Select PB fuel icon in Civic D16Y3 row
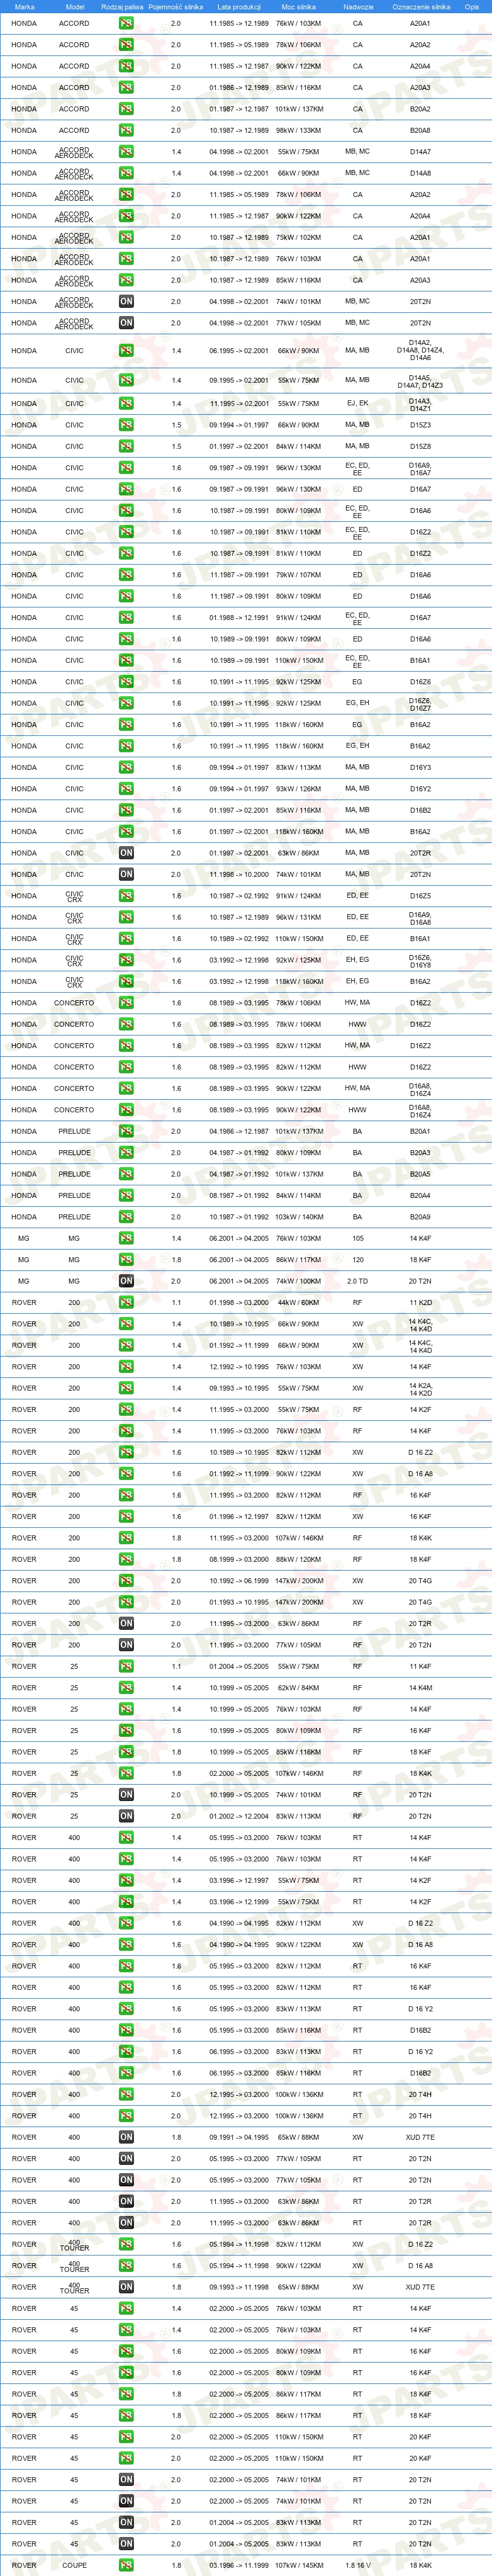This screenshot has width=492, height=2576. [126, 767]
